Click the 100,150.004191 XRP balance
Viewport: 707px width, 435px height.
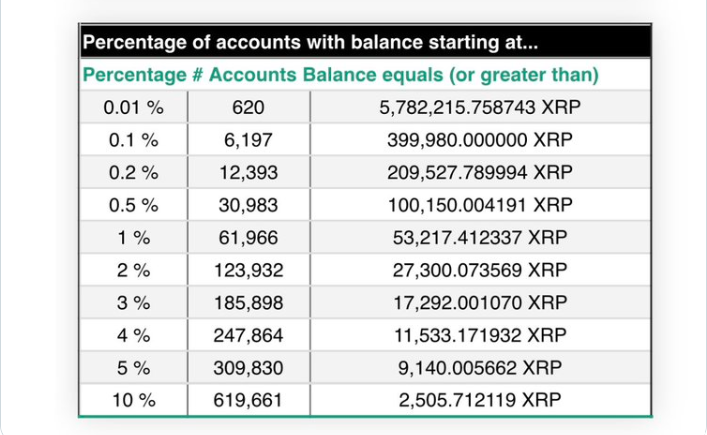pyautogui.click(x=480, y=205)
